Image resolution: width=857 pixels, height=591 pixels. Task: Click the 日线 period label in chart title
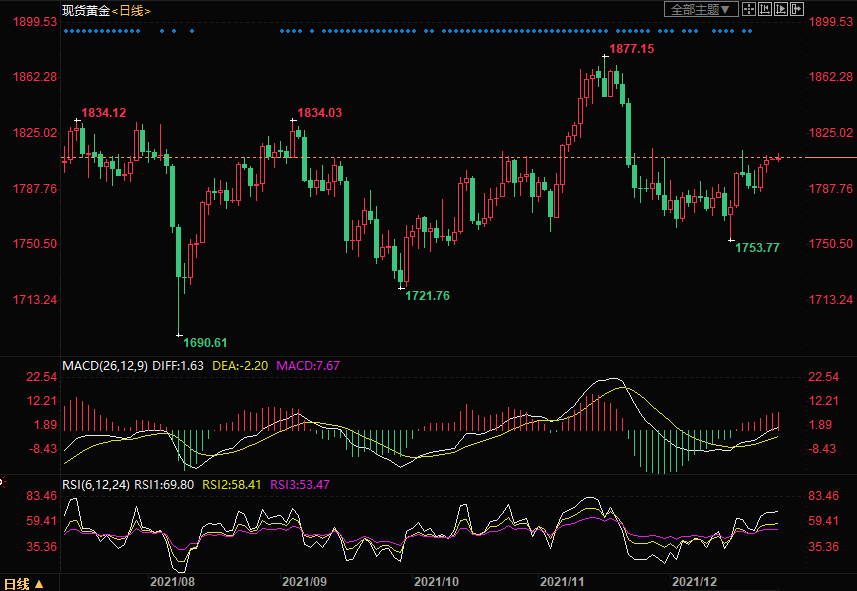coord(130,10)
